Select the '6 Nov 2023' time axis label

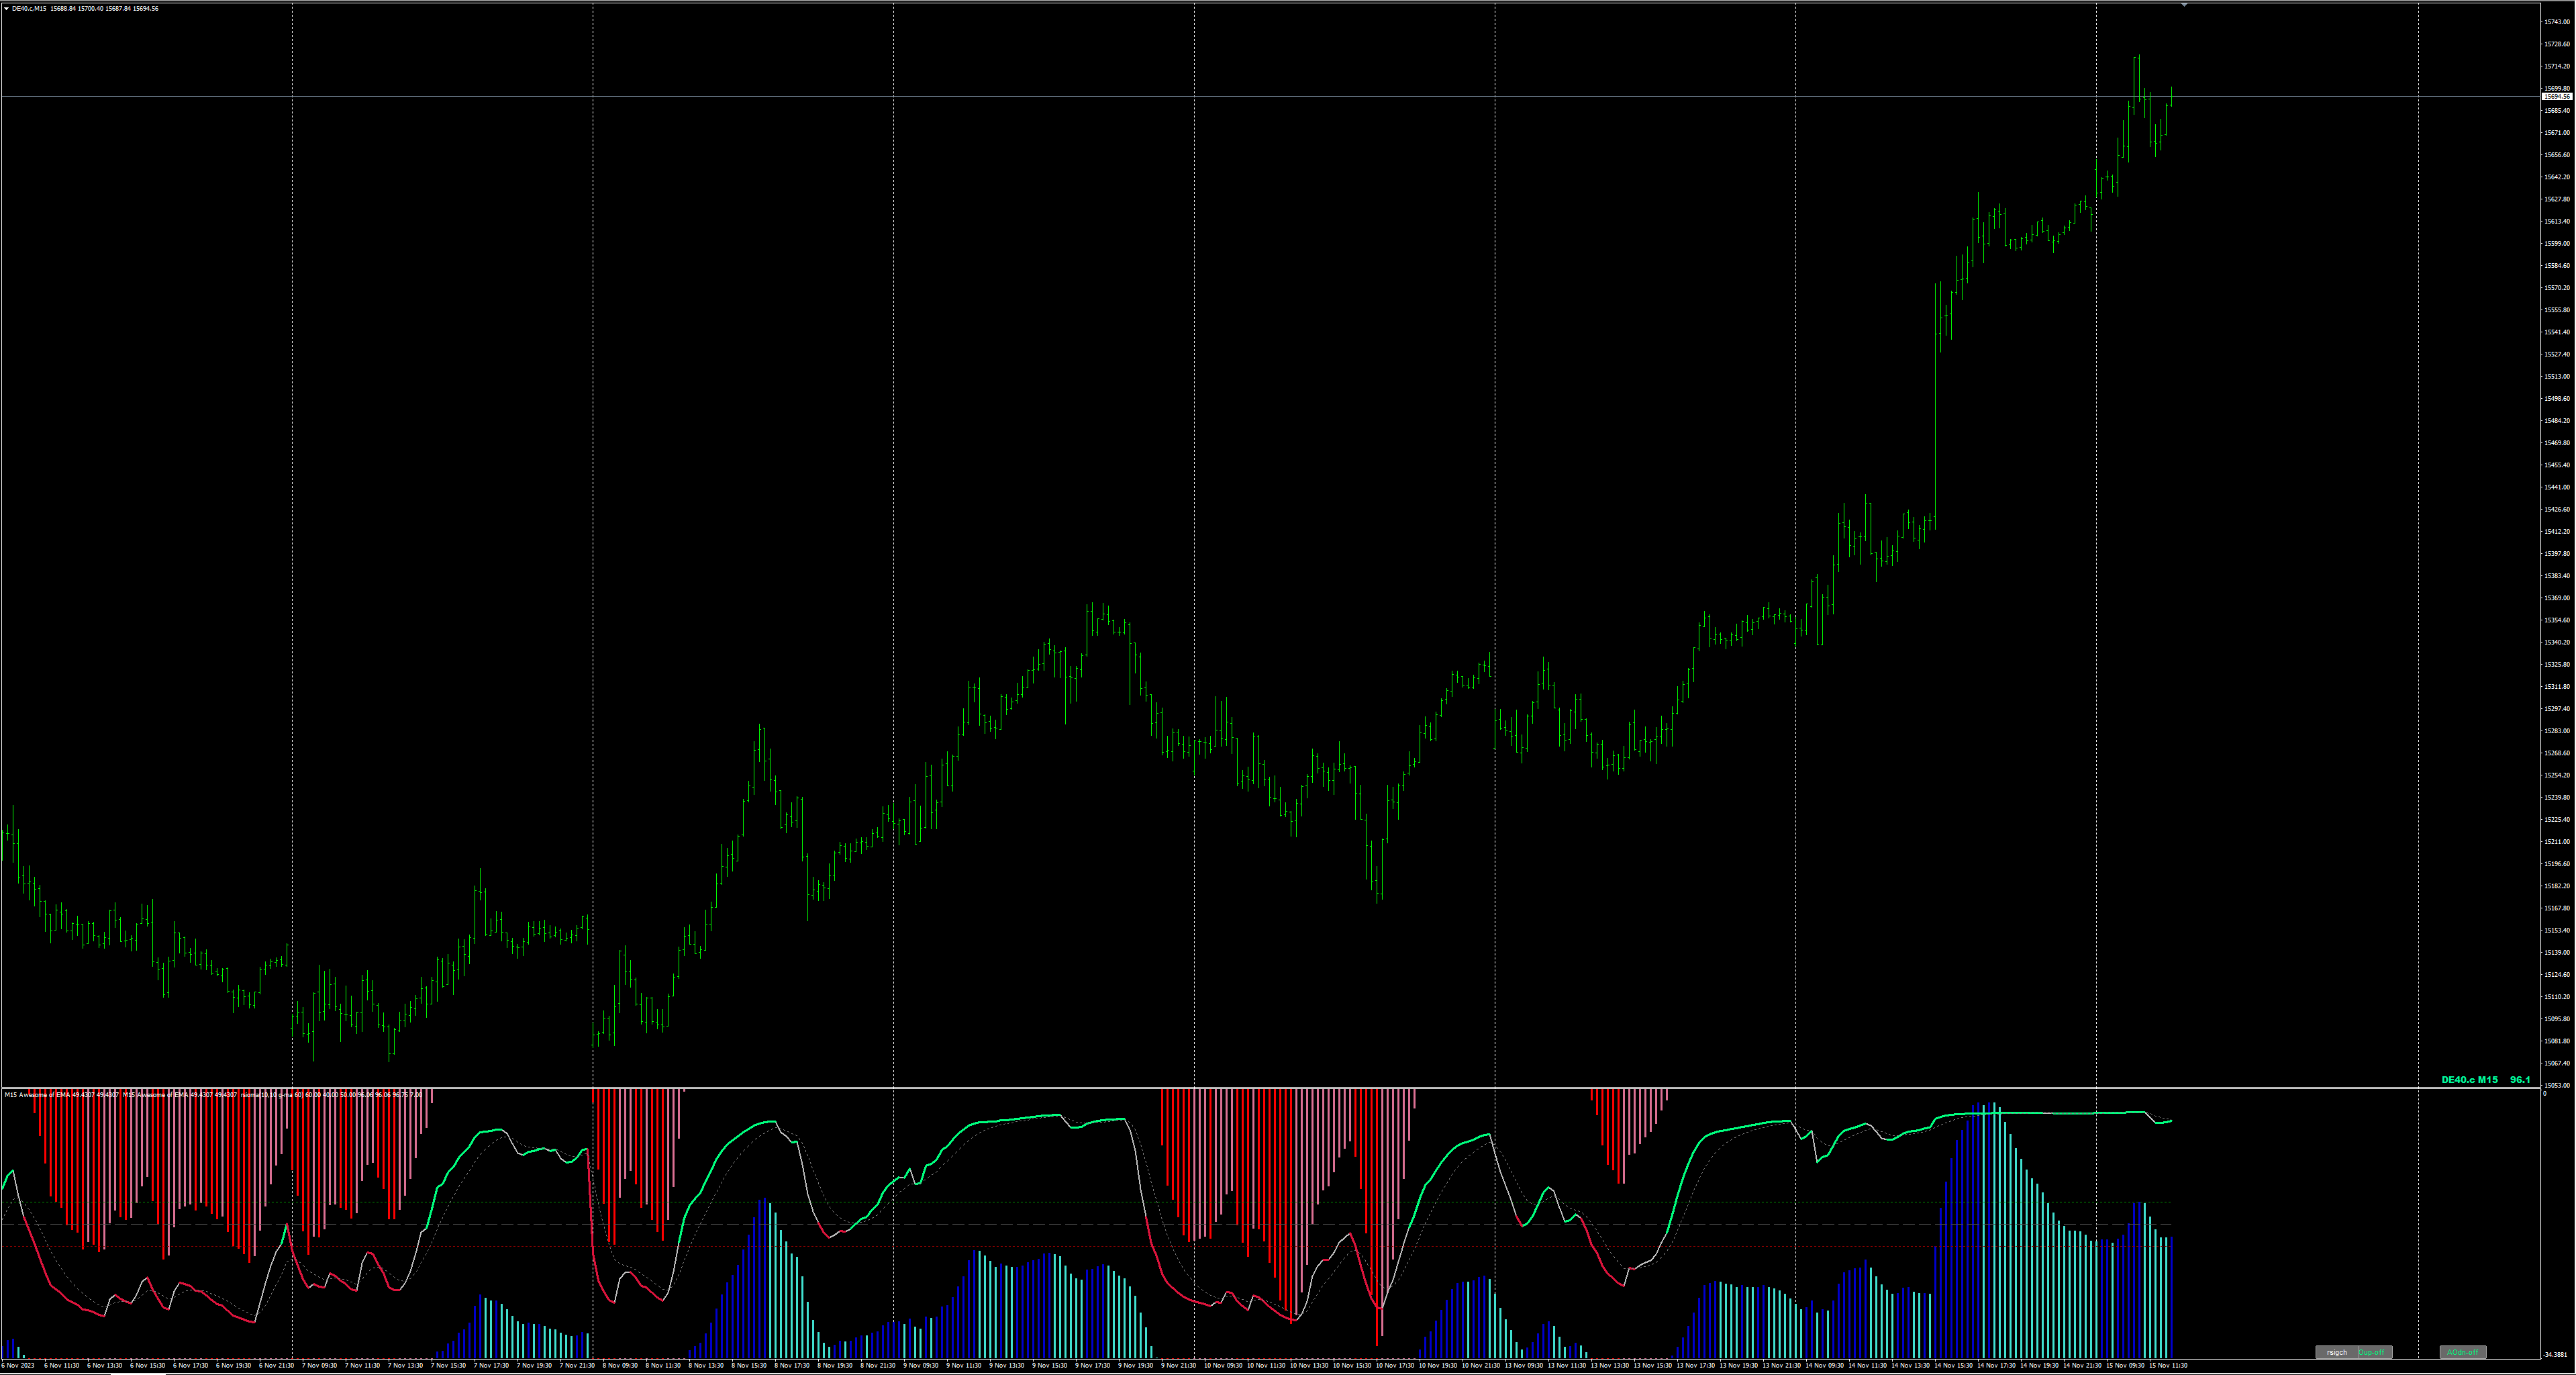[18, 1365]
